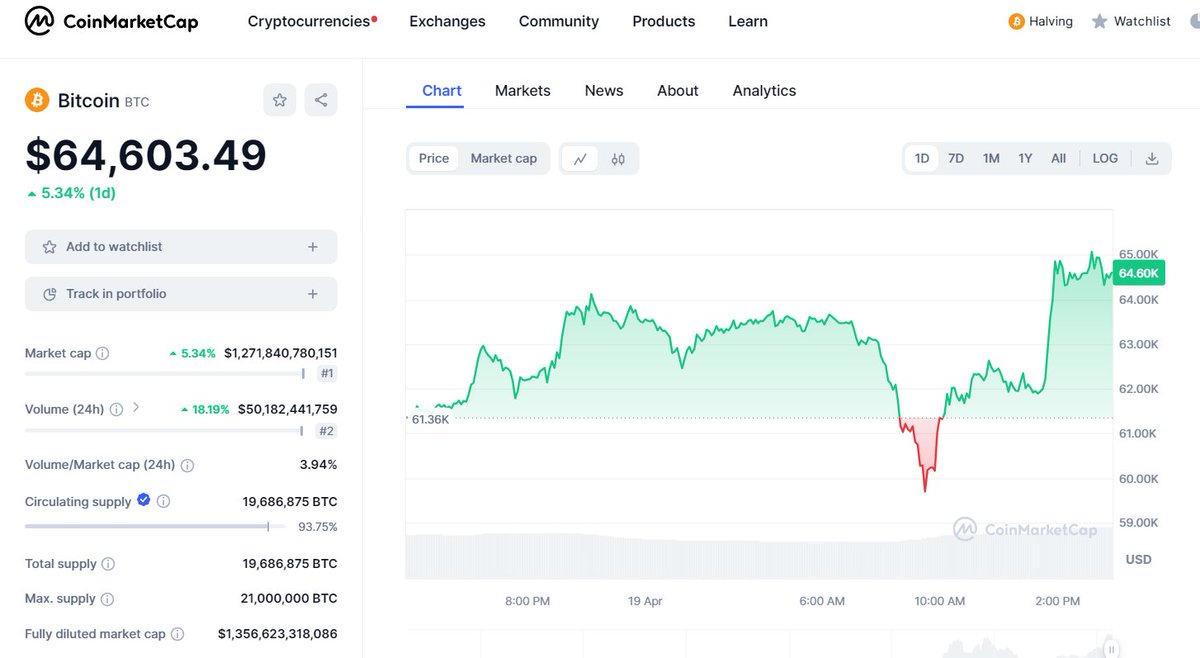Click Add to watchlist button
The width and height of the screenshot is (1200, 658).
(x=181, y=247)
